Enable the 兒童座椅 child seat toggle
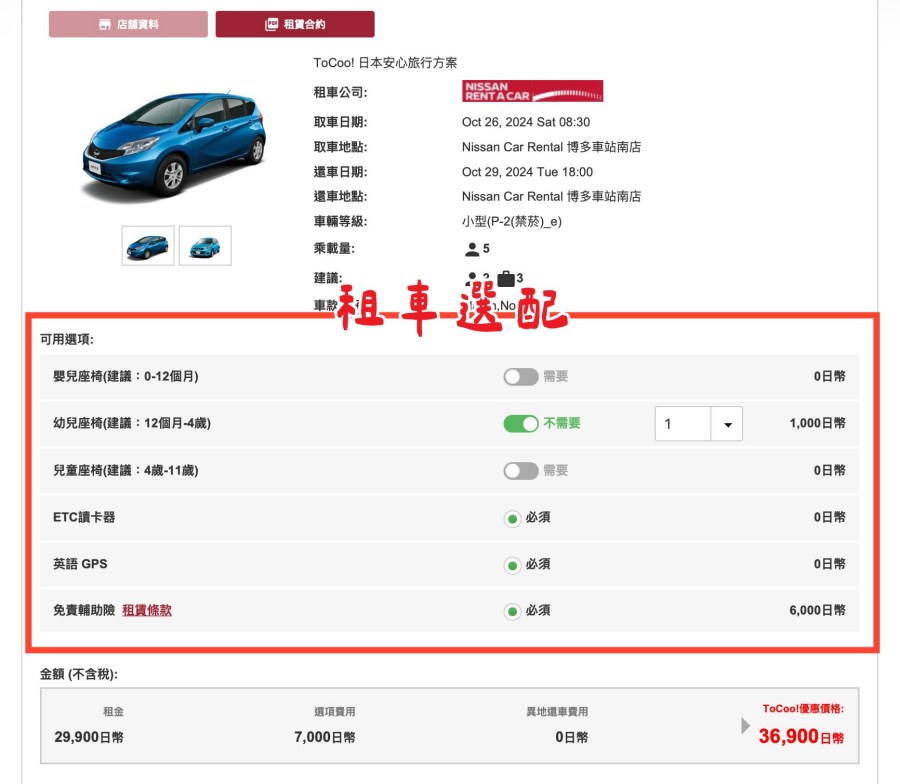 (521, 471)
